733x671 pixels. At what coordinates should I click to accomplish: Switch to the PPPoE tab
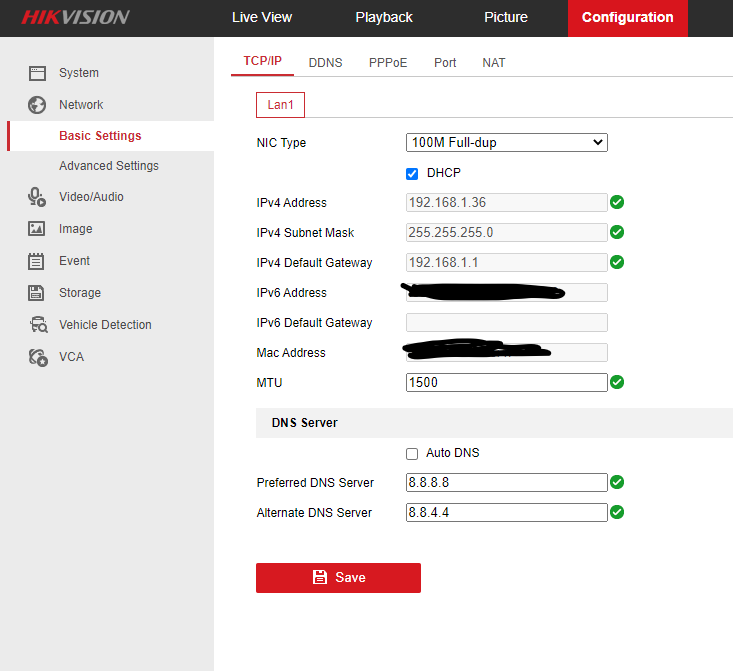coord(388,62)
